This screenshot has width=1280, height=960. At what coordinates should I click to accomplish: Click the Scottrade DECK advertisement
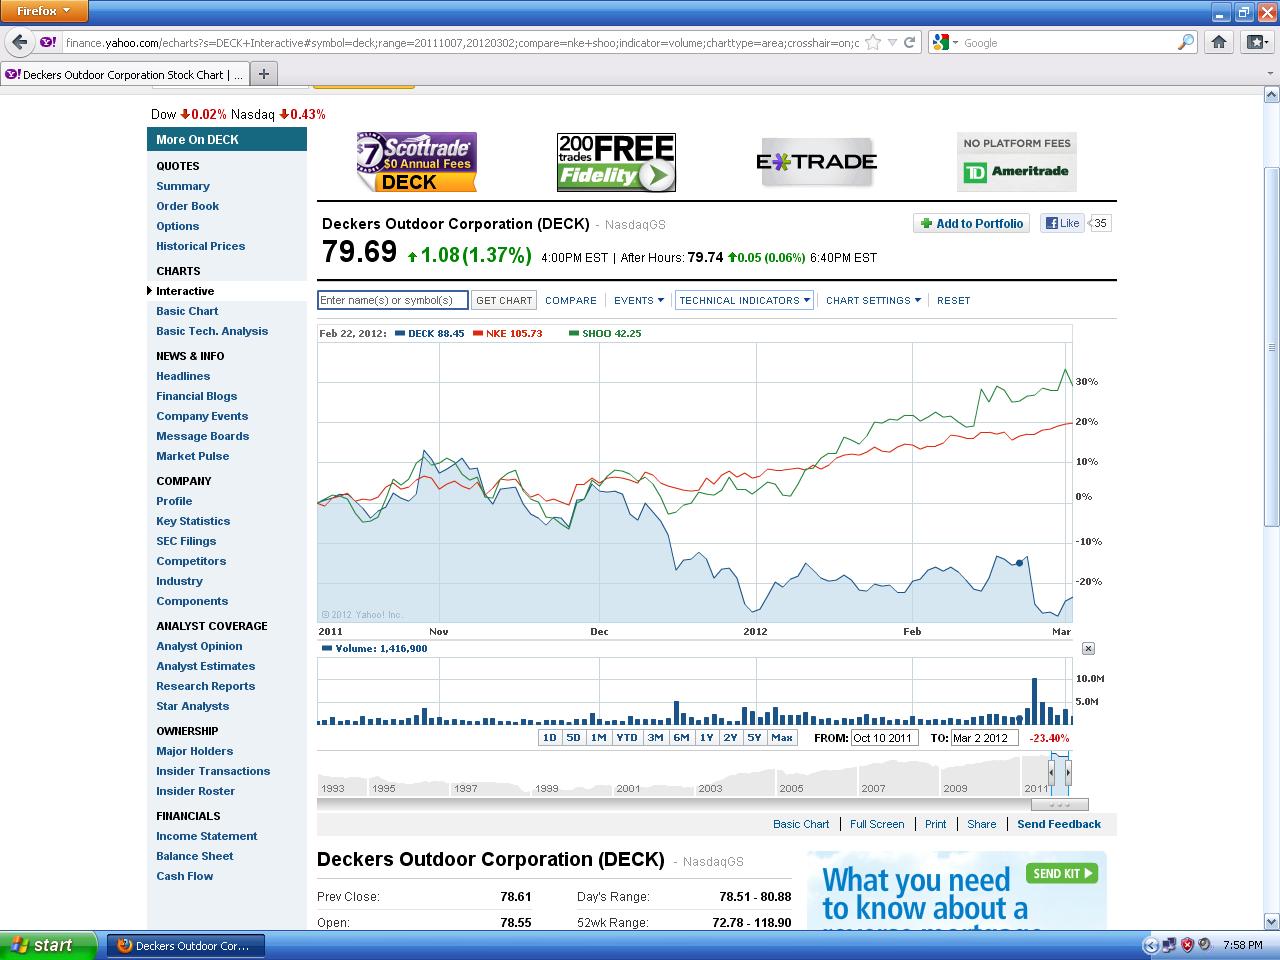[x=416, y=162]
